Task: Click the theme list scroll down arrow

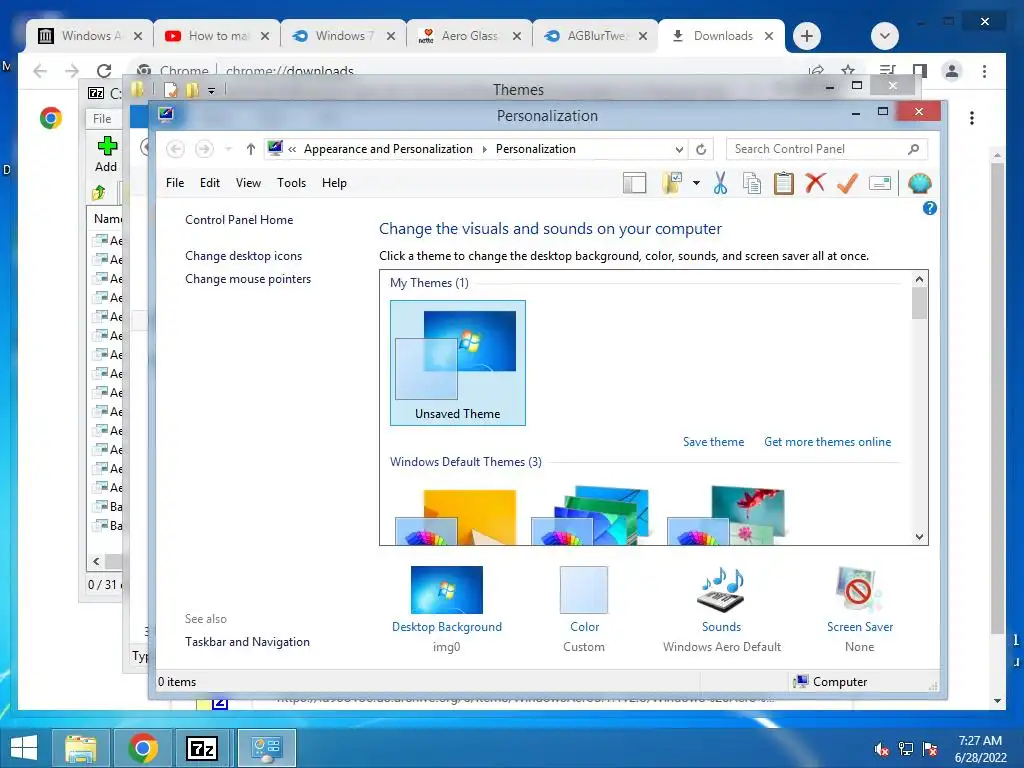Action: coord(920,537)
